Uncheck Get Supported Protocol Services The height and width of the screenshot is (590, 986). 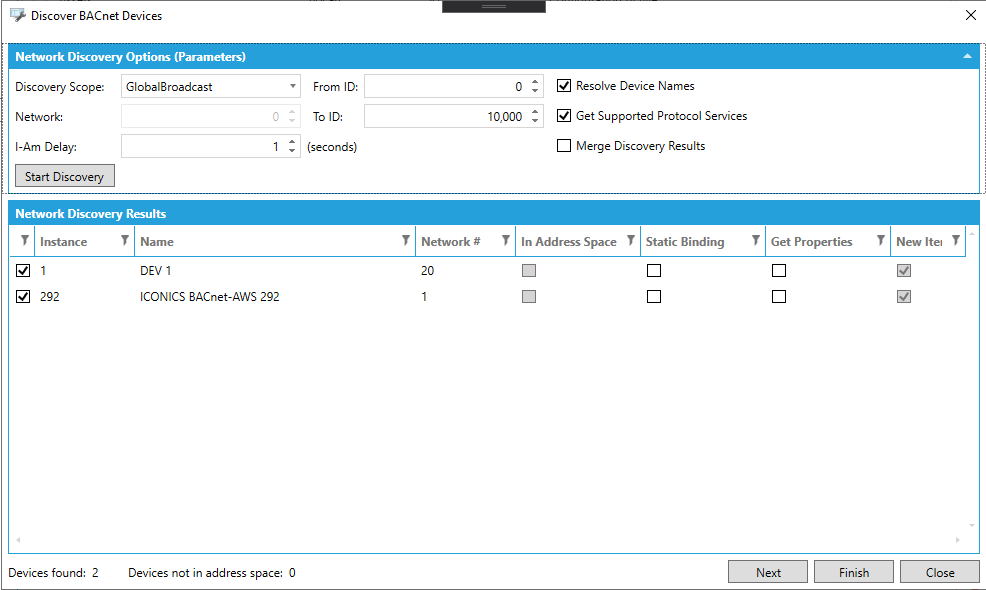point(564,116)
